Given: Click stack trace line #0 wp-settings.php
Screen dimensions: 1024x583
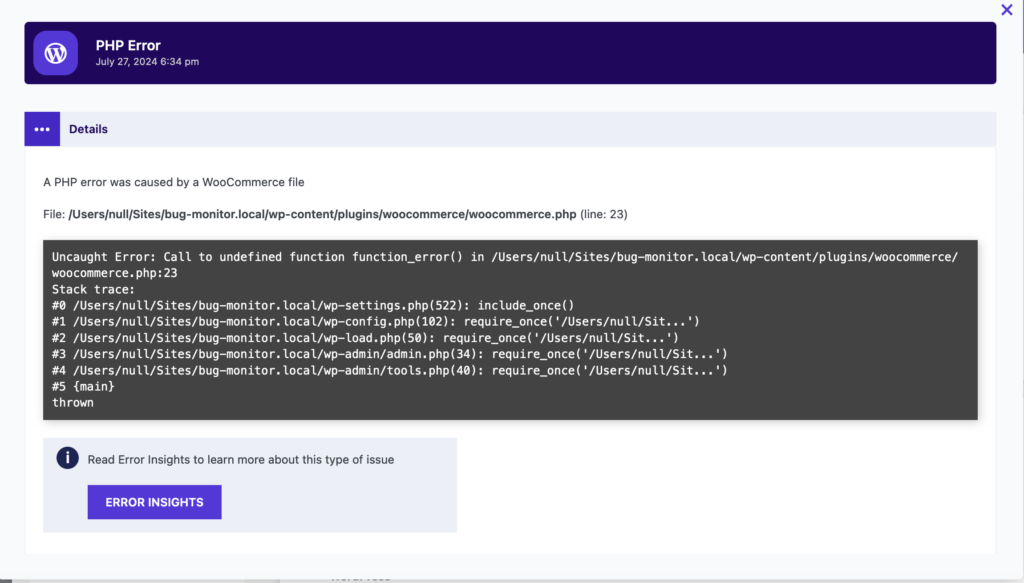Looking at the screenshot, I should click(x=313, y=306).
